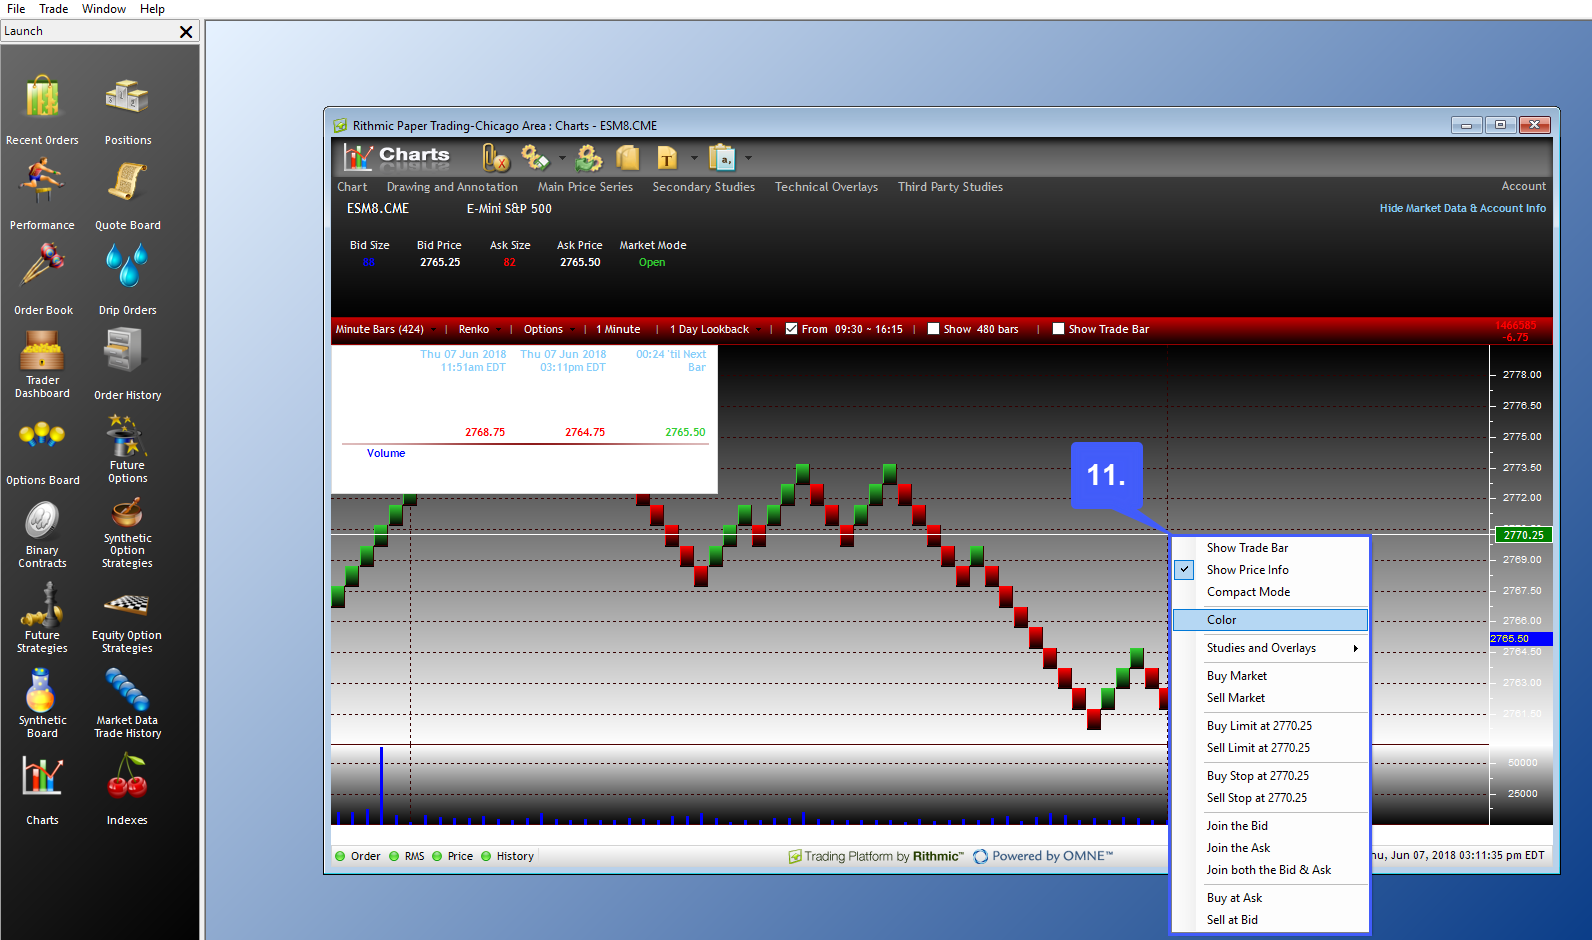This screenshot has height=940, width=1592.
Task: Expand dropdown arrow beside T note icon
Action: (x=694, y=158)
